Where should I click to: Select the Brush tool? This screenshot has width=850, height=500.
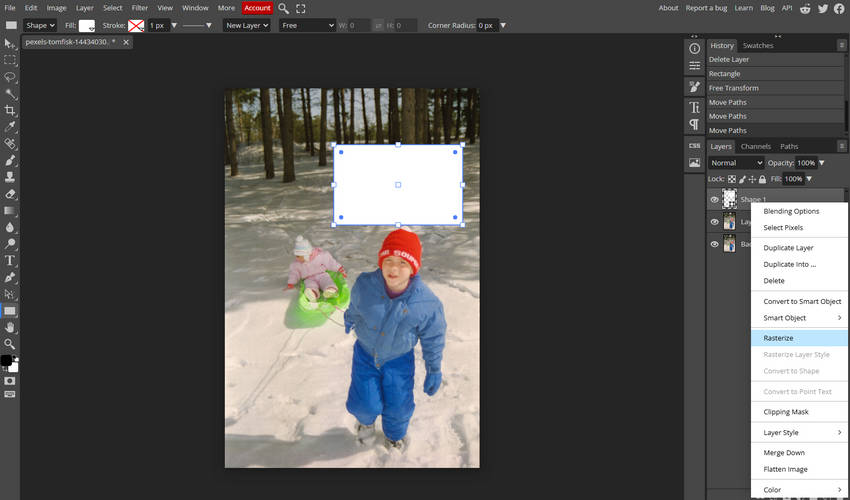[10, 161]
